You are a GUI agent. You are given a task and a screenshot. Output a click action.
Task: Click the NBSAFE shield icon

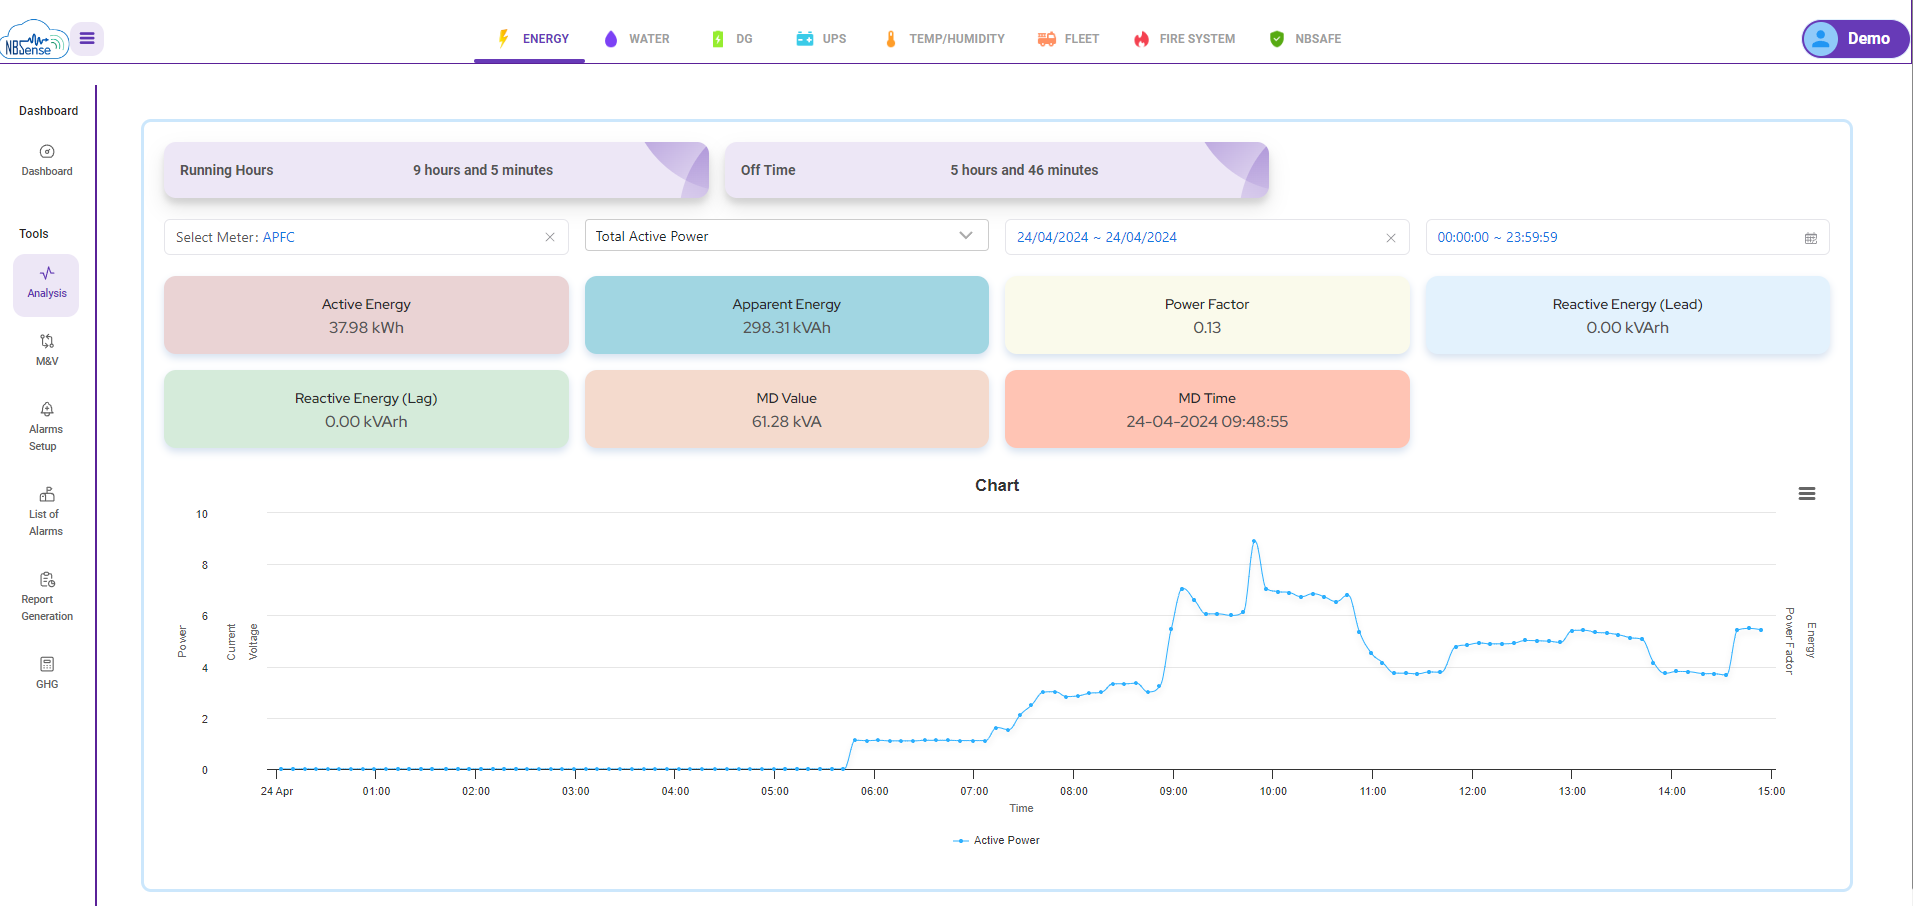point(1277,39)
